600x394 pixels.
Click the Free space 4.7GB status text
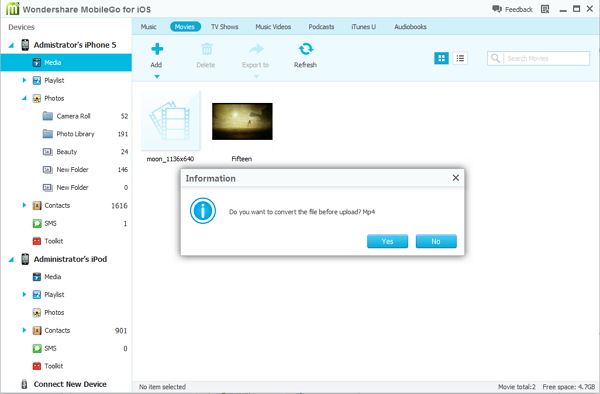point(569,387)
